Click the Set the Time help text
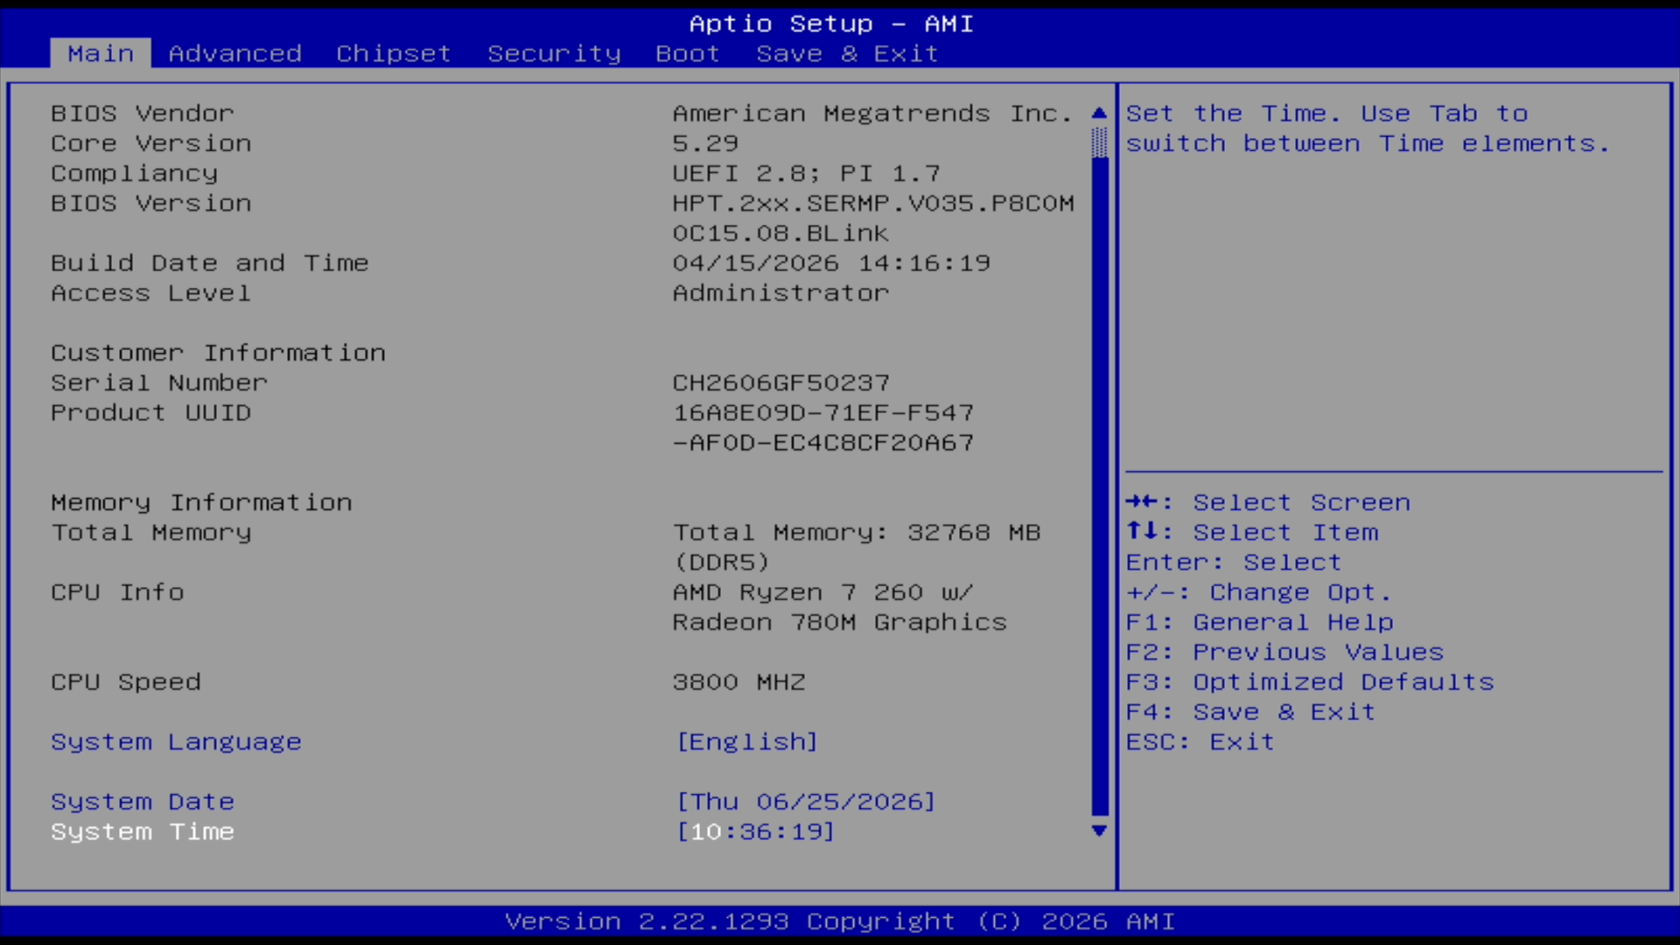Screen dimensions: 1680x945 coord(1368,128)
